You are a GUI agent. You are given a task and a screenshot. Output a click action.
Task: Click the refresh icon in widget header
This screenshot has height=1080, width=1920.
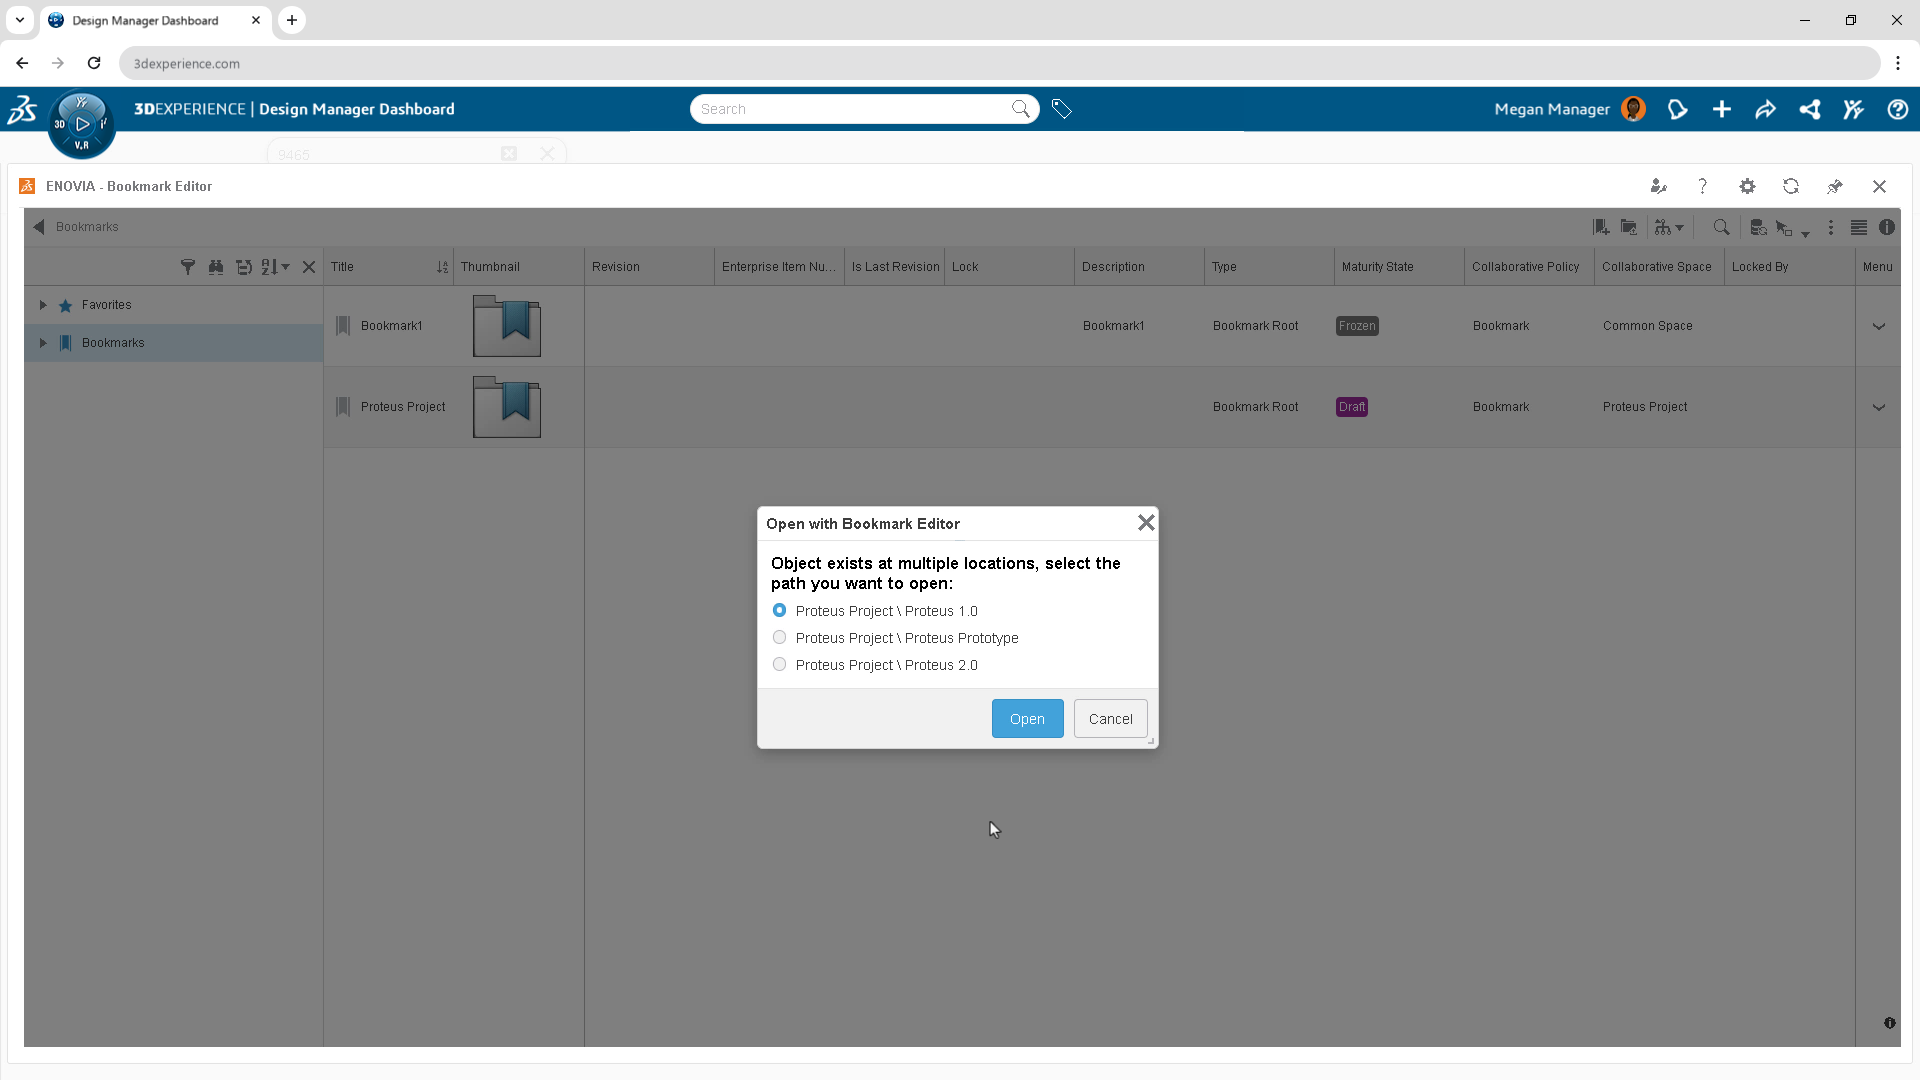coord(1791,186)
